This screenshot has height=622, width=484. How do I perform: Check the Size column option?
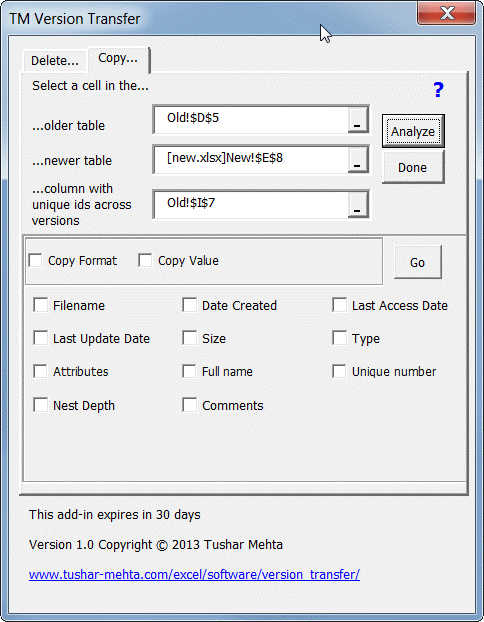[x=190, y=338]
